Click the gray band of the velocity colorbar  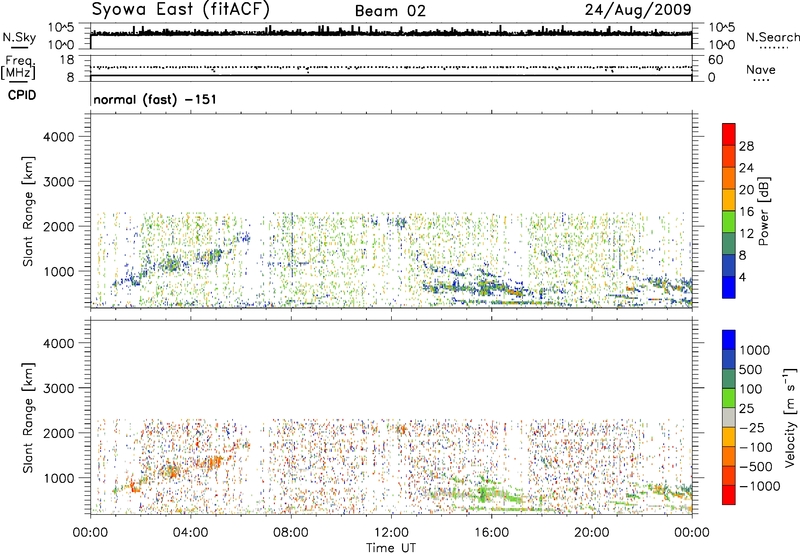pyautogui.click(x=729, y=417)
